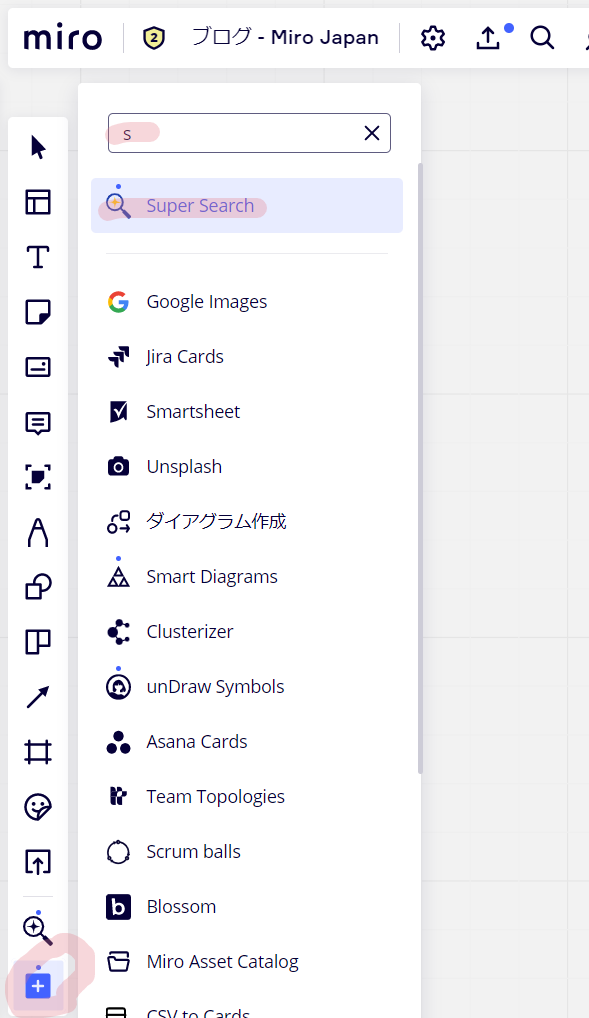Select the cursor arrow tool
Image resolution: width=589 pixels, height=1018 pixels.
click(x=38, y=147)
